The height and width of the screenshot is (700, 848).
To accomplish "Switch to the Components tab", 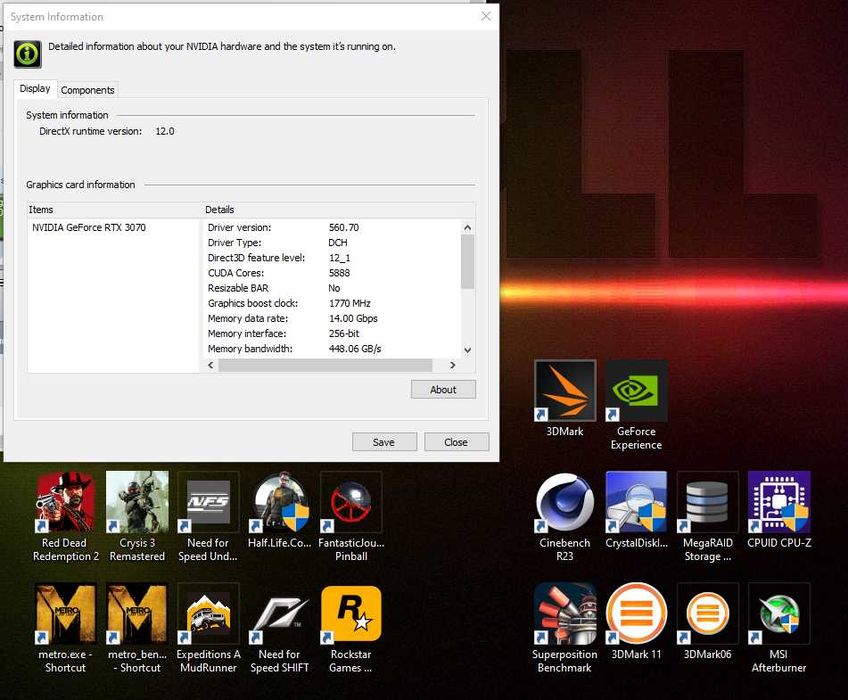I will pyautogui.click(x=88, y=90).
